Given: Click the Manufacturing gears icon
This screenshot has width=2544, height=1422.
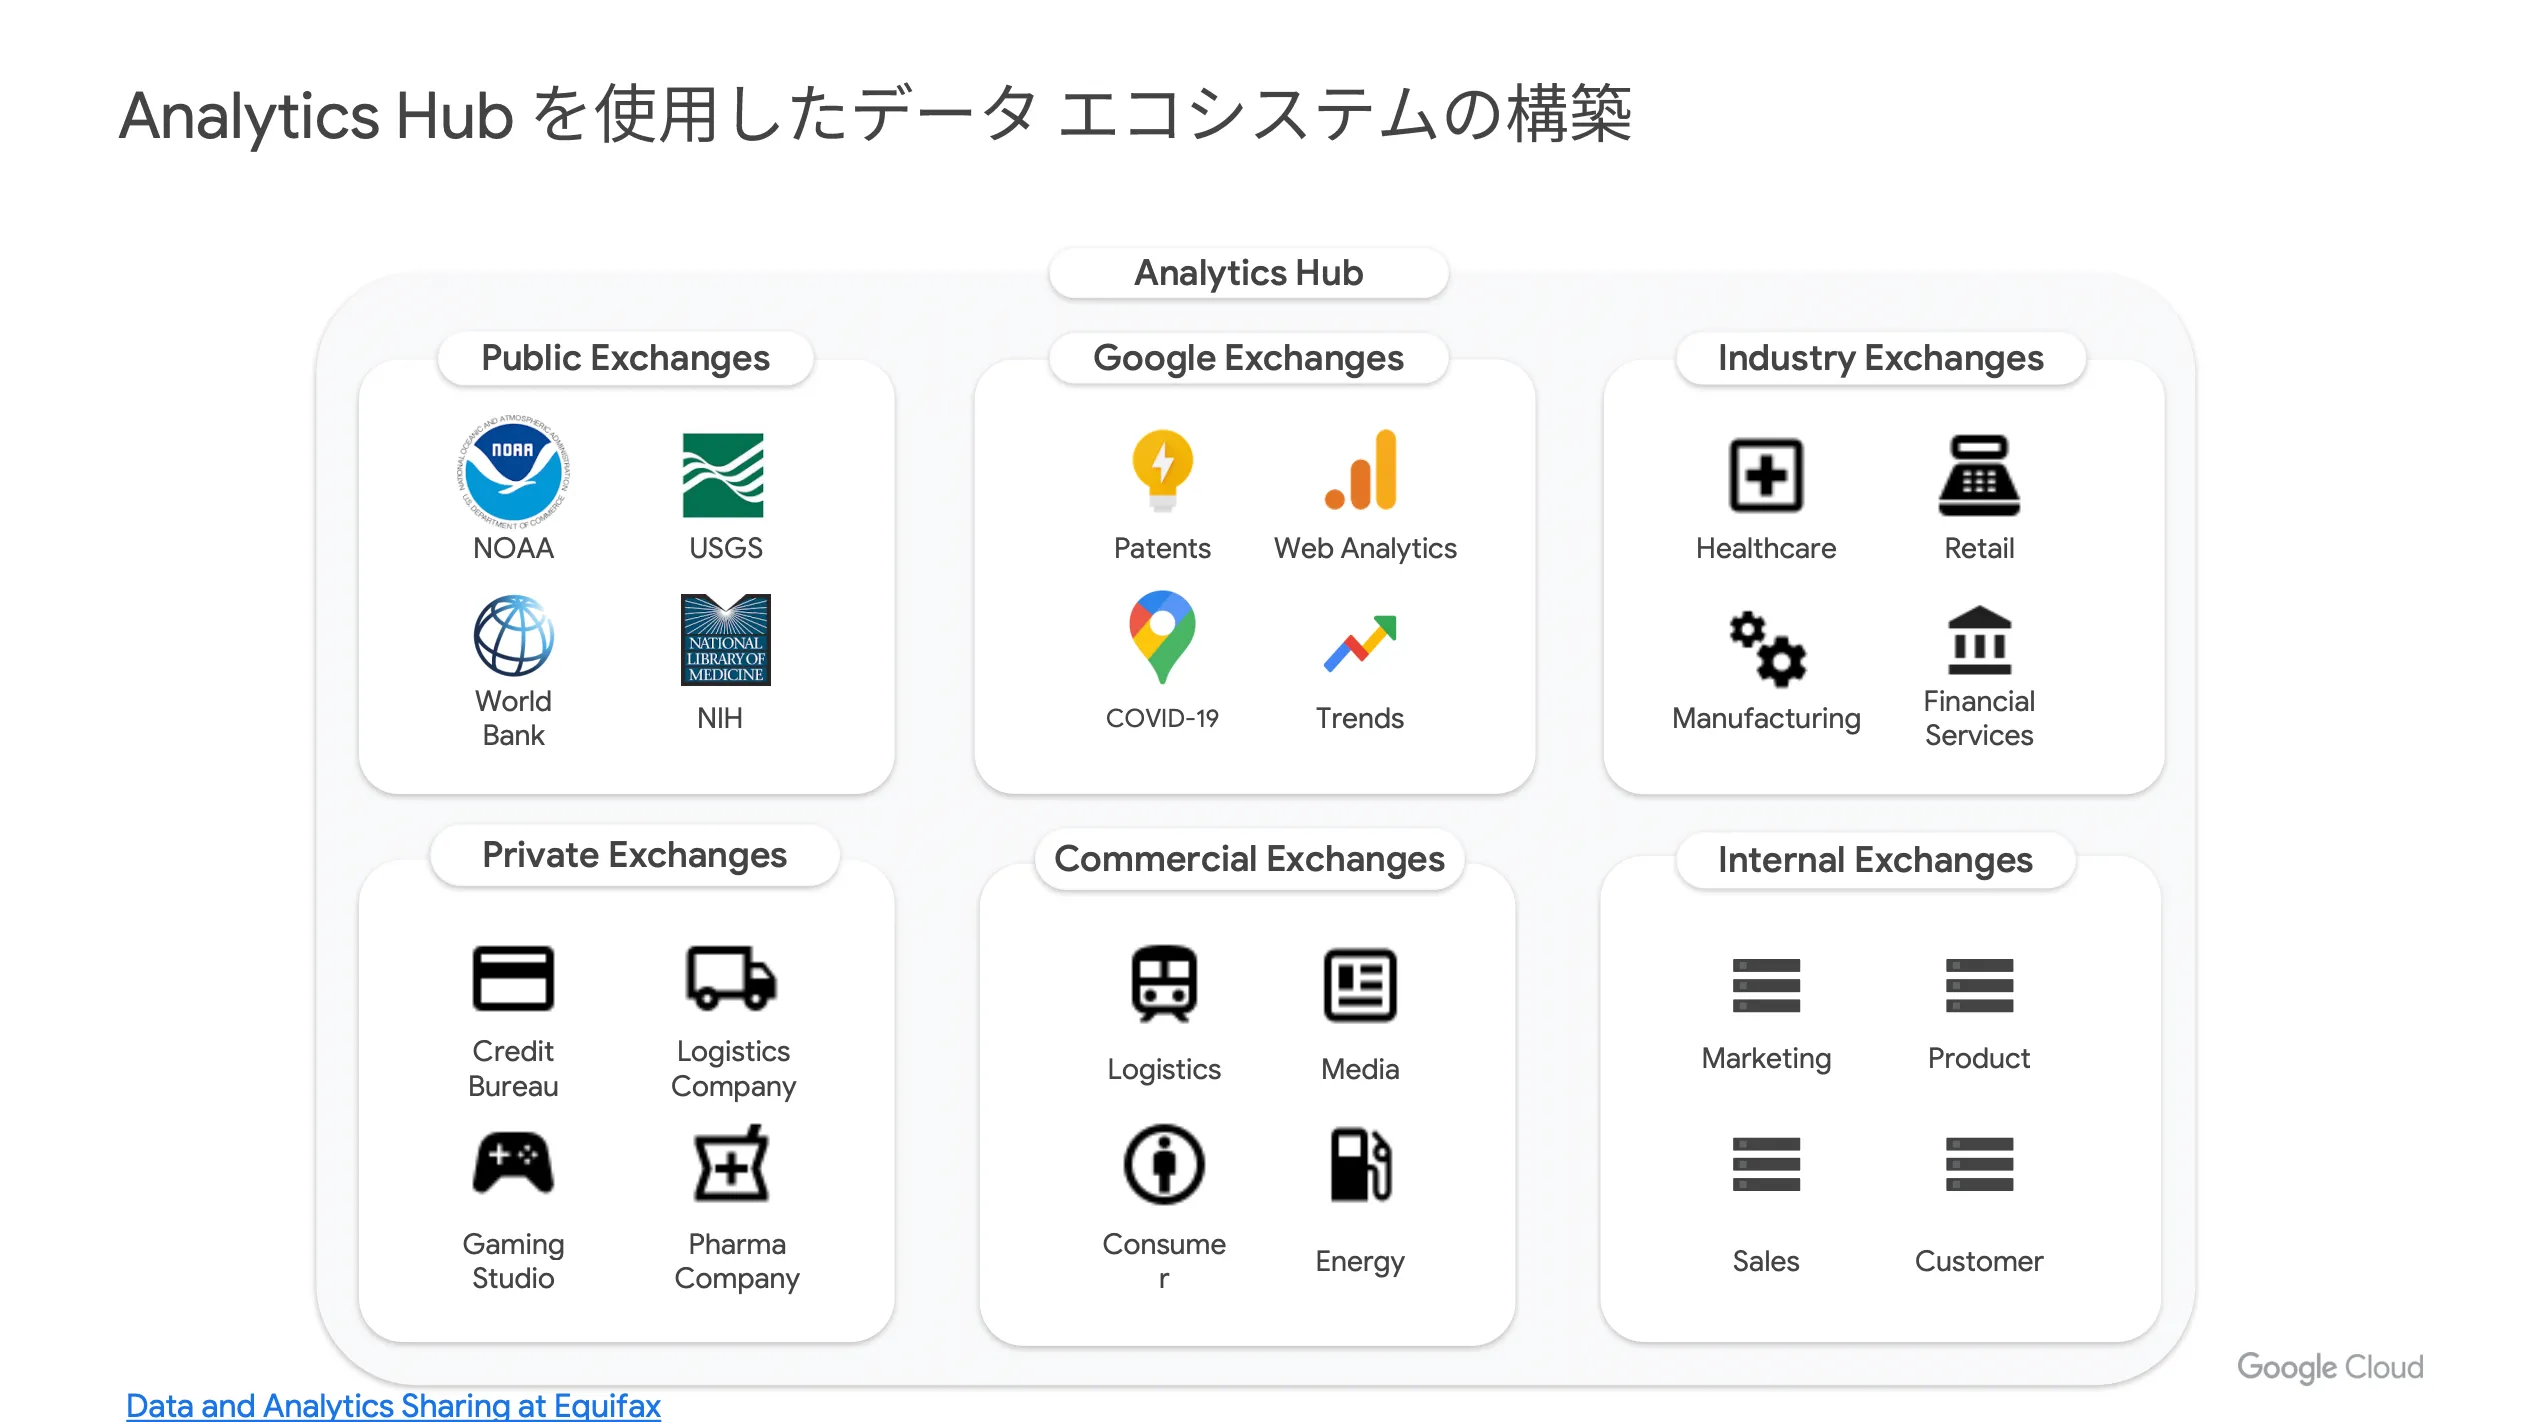Looking at the screenshot, I should (1767, 649).
